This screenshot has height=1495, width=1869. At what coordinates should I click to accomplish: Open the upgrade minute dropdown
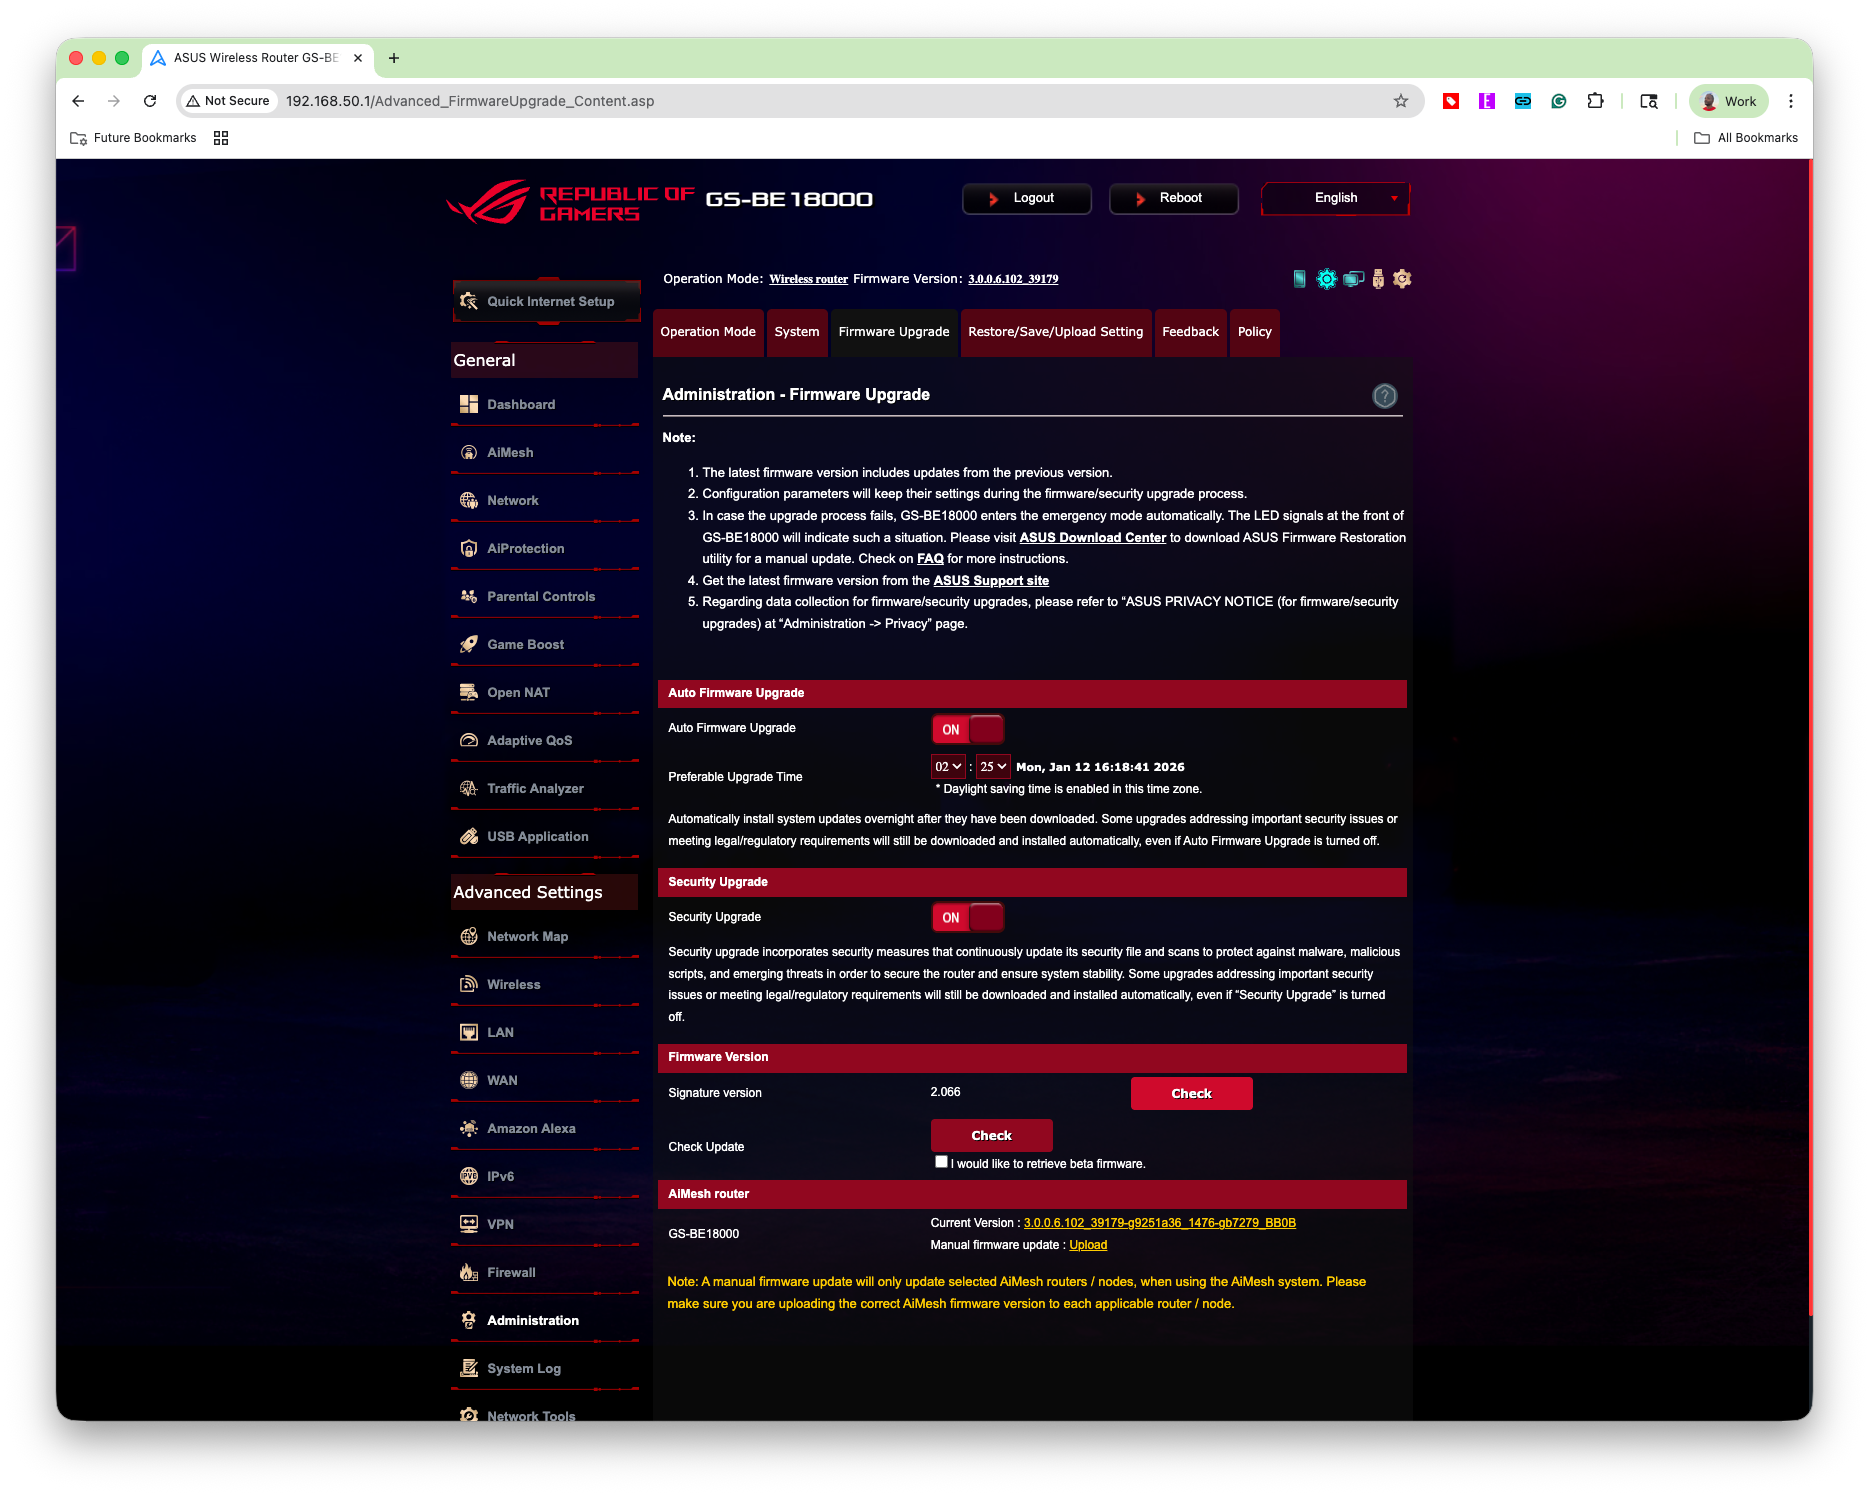pyautogui.click(x=992, y=766)
